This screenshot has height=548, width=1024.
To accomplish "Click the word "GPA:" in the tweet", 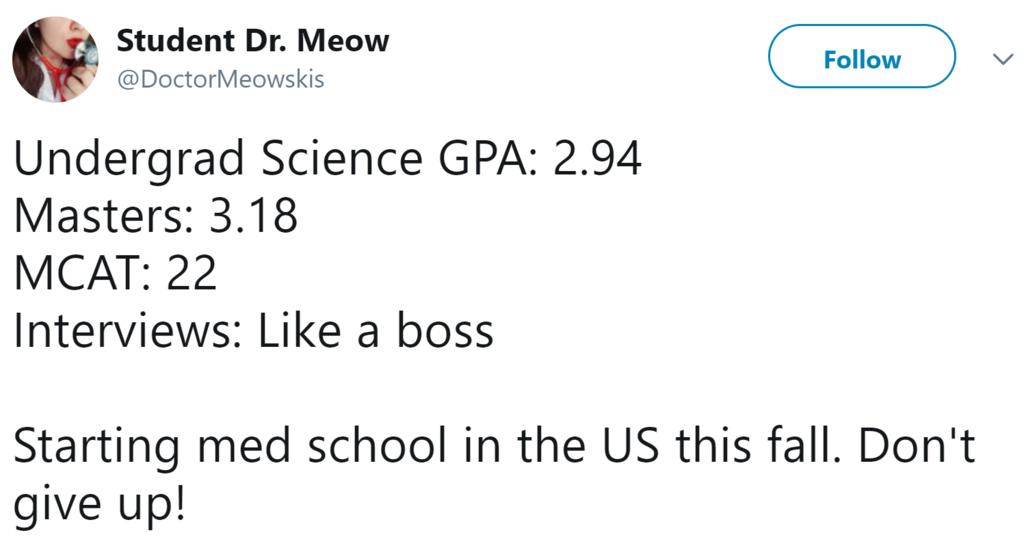I will 488,160.
